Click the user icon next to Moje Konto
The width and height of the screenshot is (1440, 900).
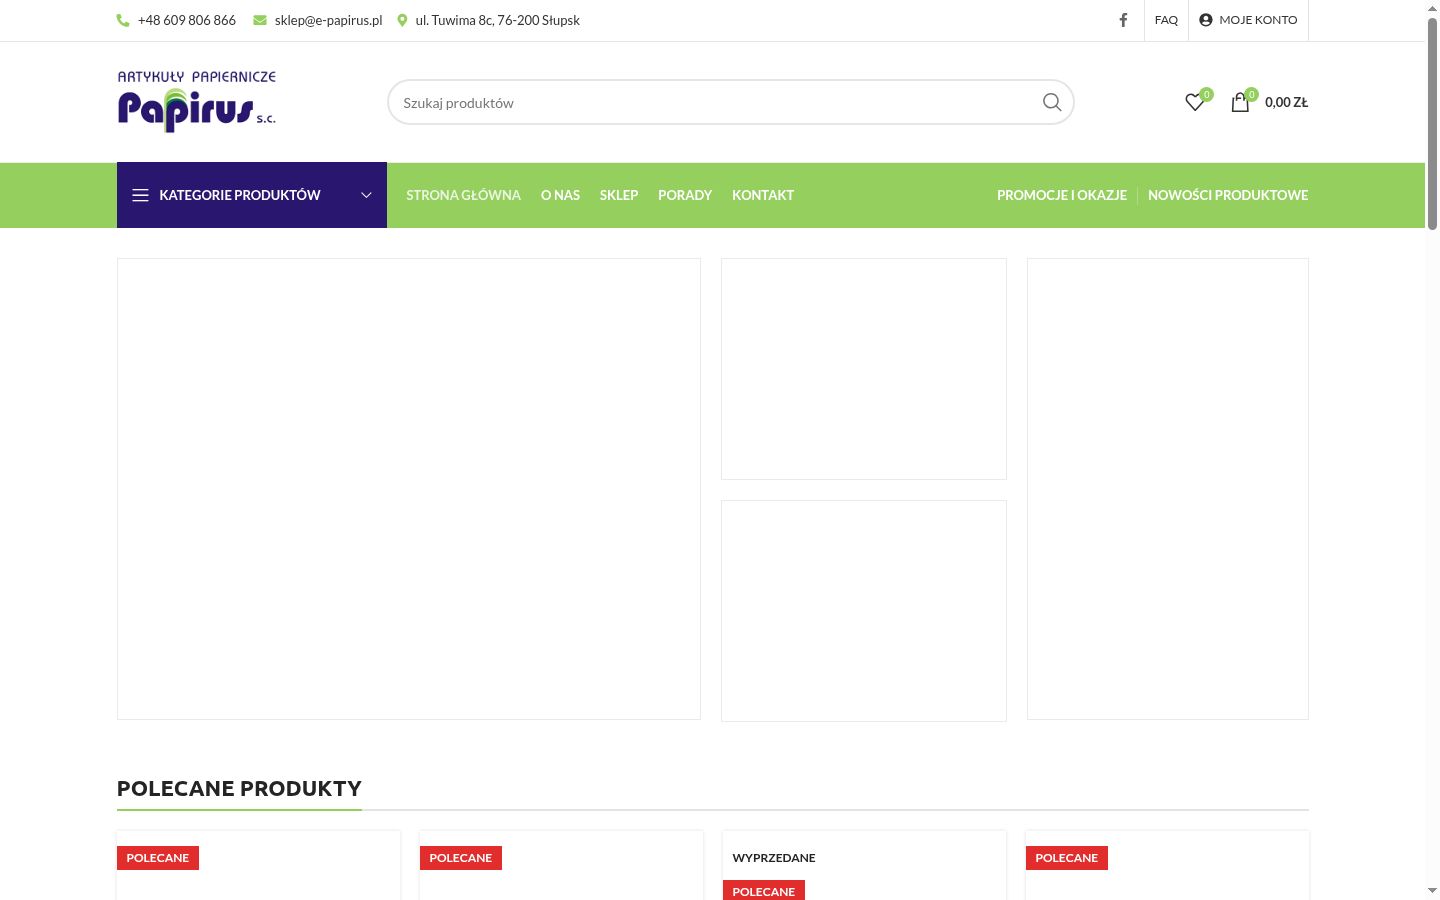[x=1206, y=20]
